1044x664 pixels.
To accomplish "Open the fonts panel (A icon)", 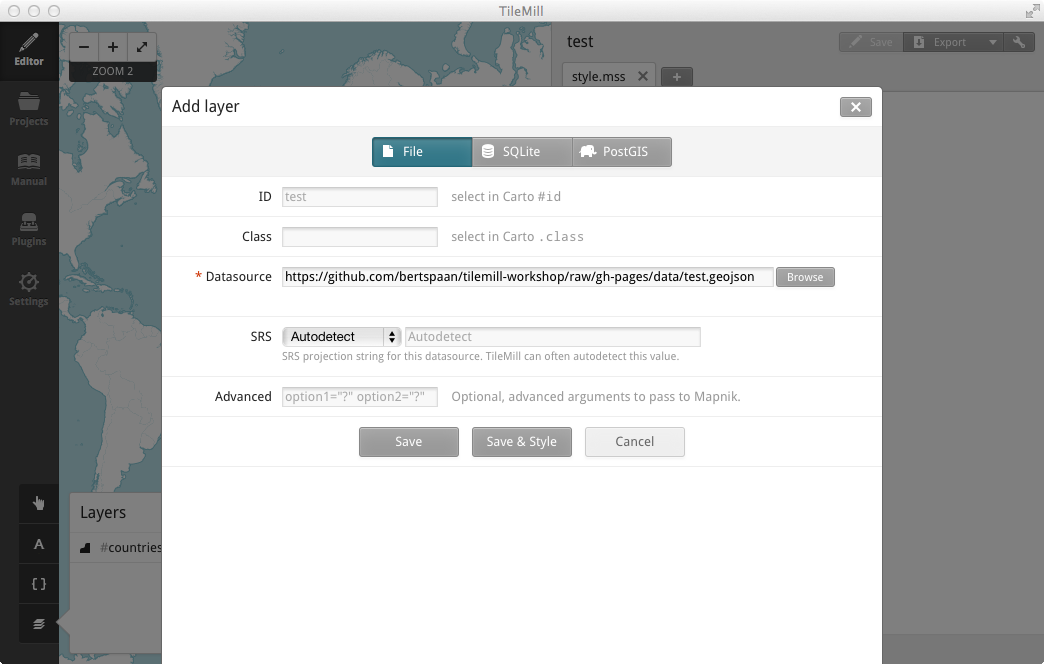I will tap(39, 544).
